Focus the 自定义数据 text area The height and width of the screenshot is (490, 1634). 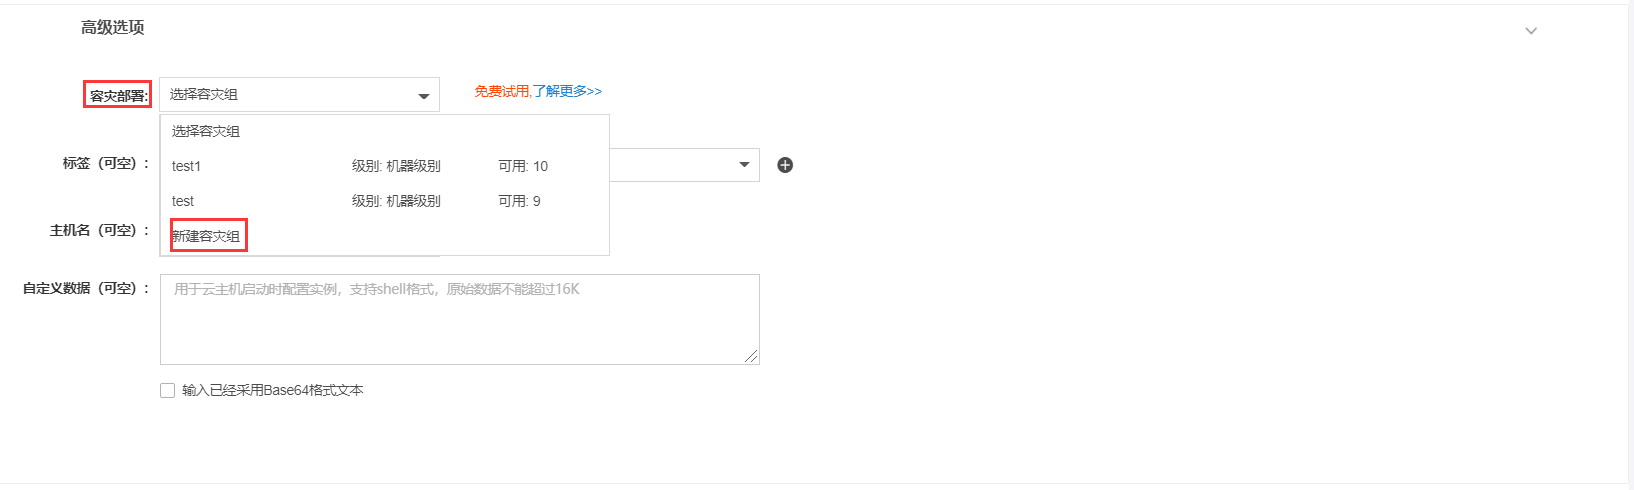pyautogui.click(x=460, y=319)
